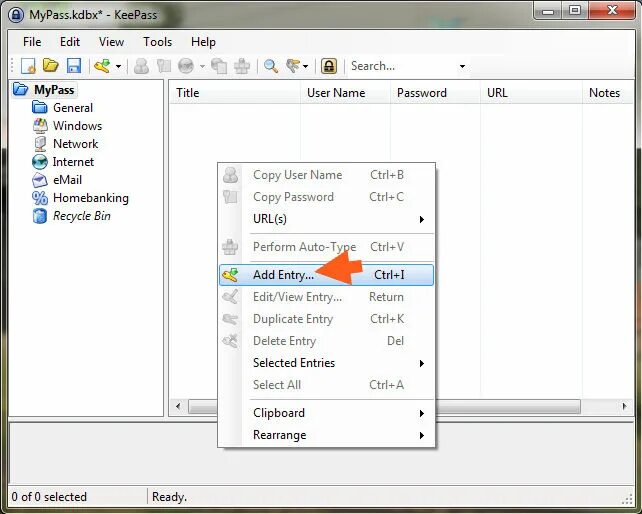Screen dimensions: 642x514
Task: Click the Find magnifier toolbar icon
Action: [271, 66]
